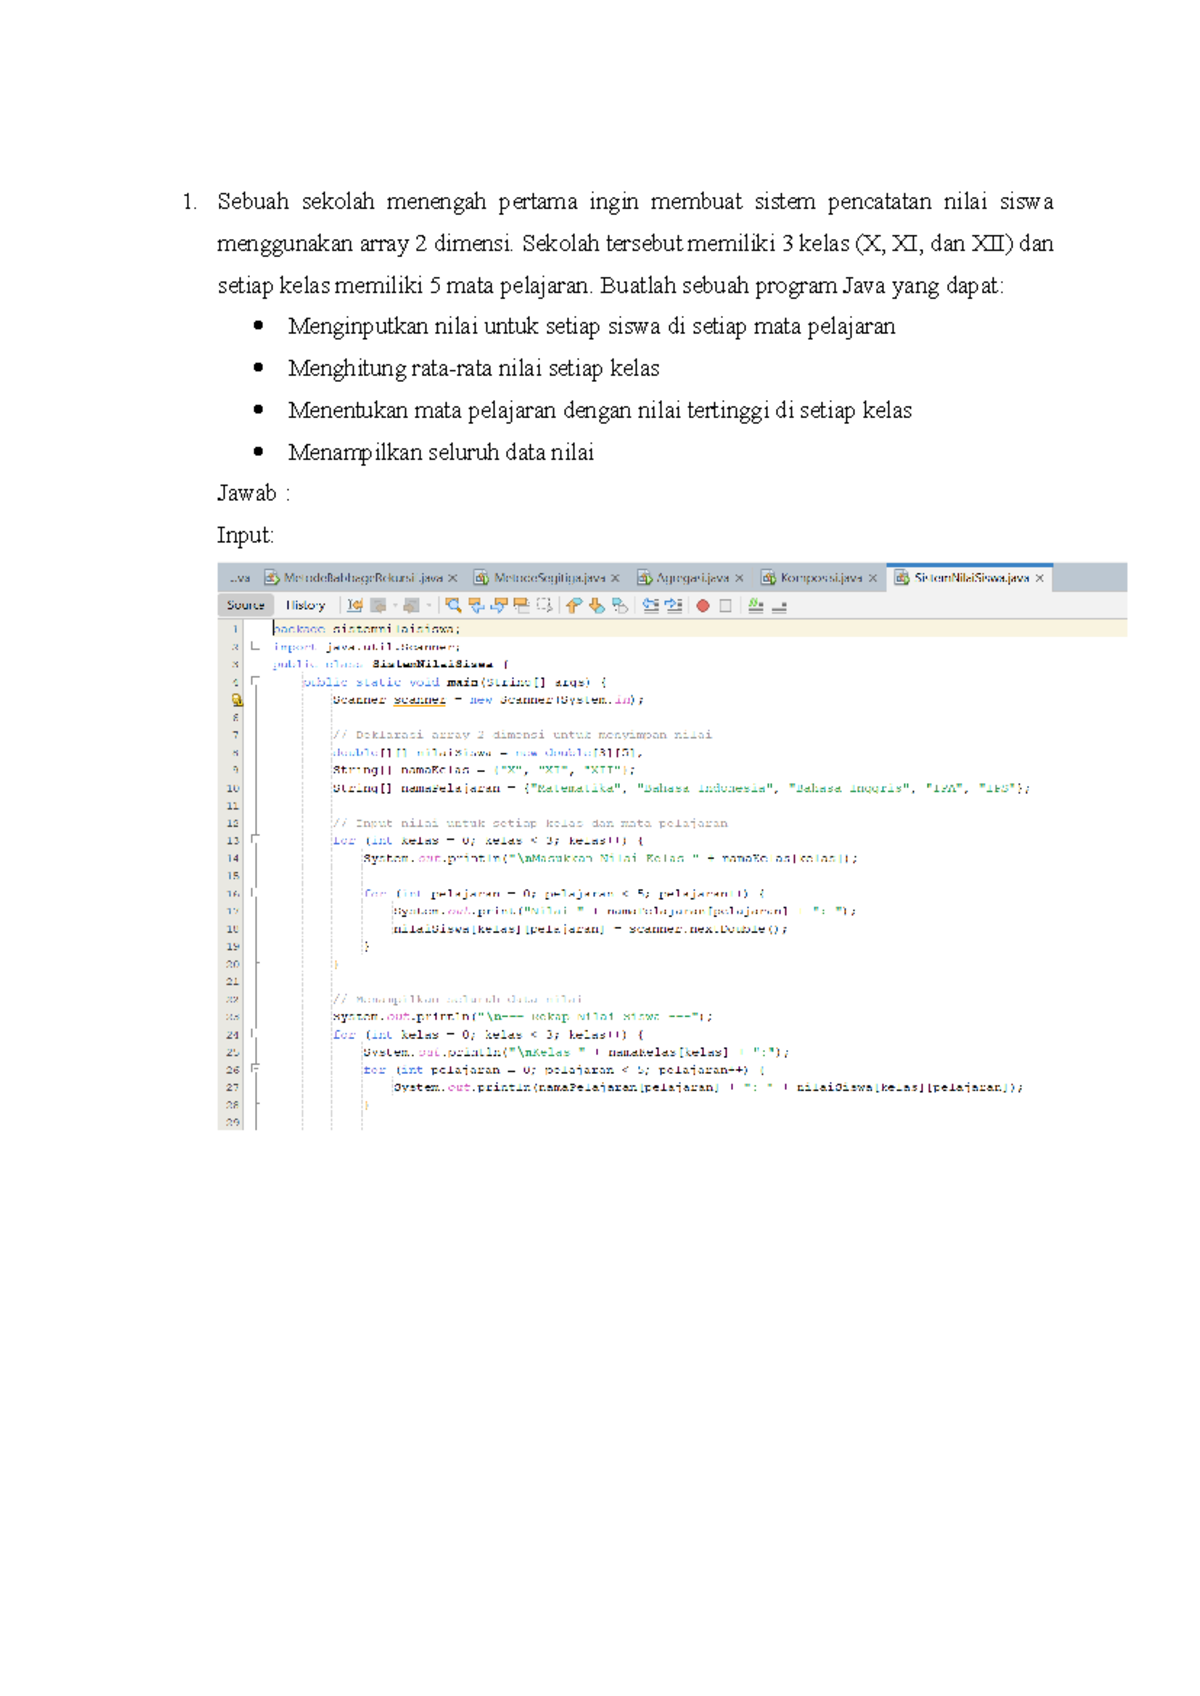Screen dimensions: 1200x1696
Task: Collapse the code fold at line 13
Action: click(x=255, y=840)
